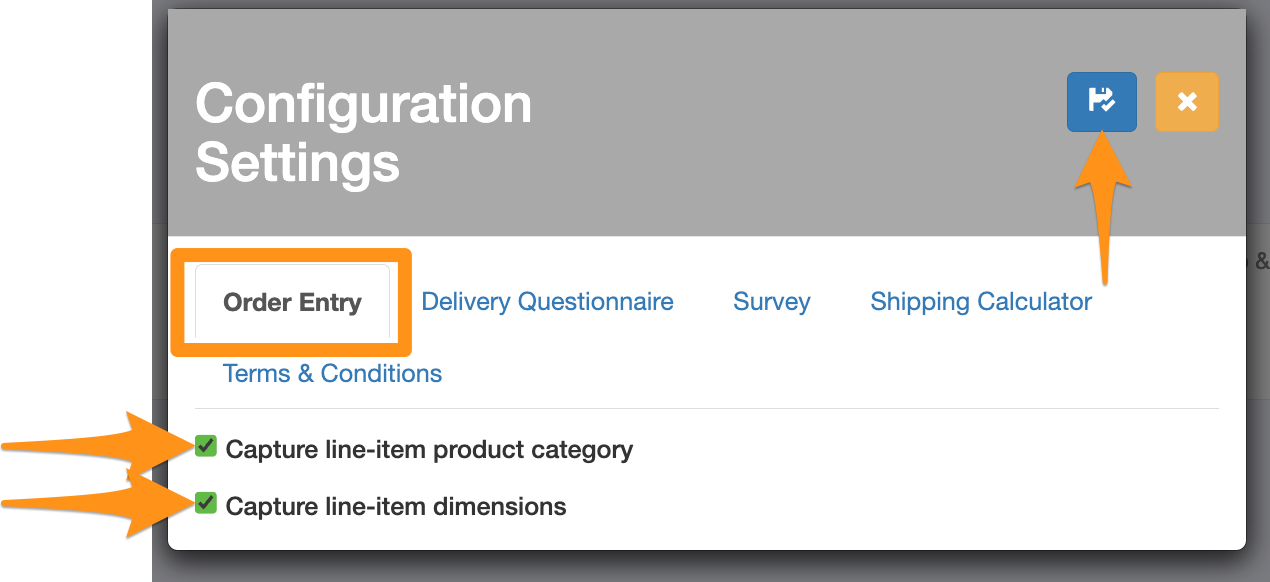The height and width of the screenshot is (582, 1270).
Task: Click the partly hidden ampersand behind the dialog
Action: click(x=1262, y=262)
